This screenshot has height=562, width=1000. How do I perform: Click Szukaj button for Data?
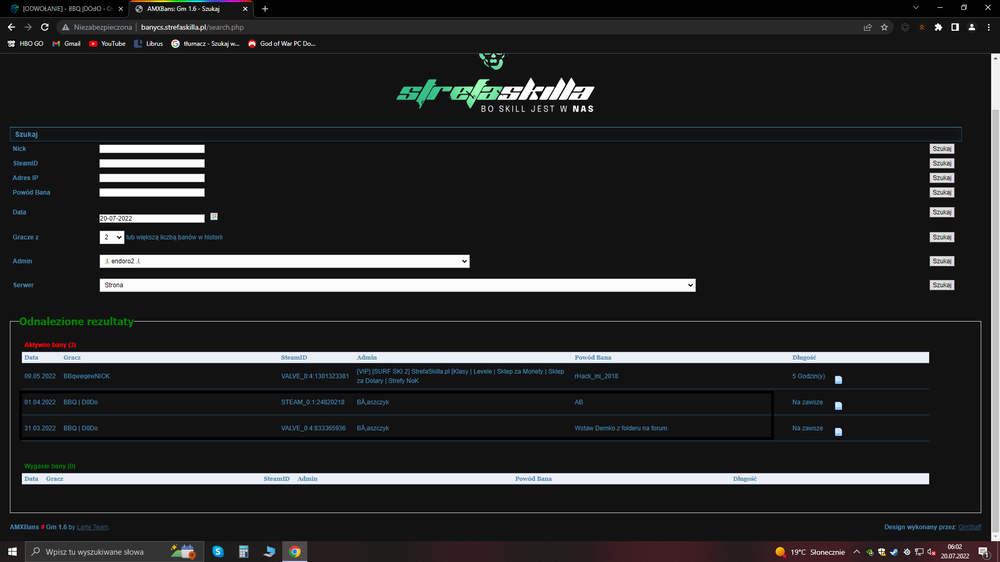click(x=941, y=212)
